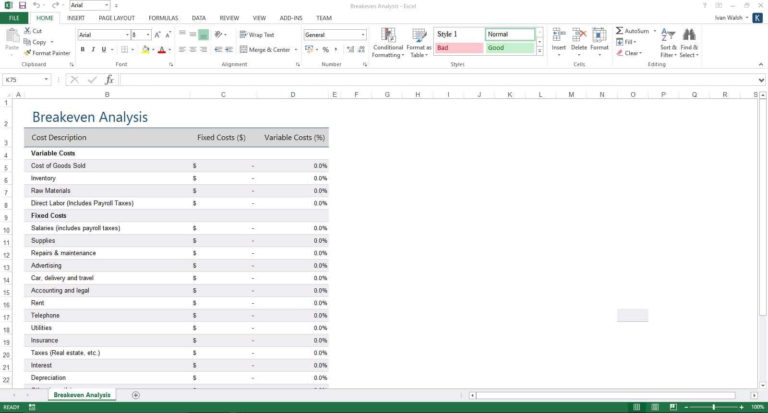Apply the Good cell style
768x413 pixels.
click(x=509, y=48)
